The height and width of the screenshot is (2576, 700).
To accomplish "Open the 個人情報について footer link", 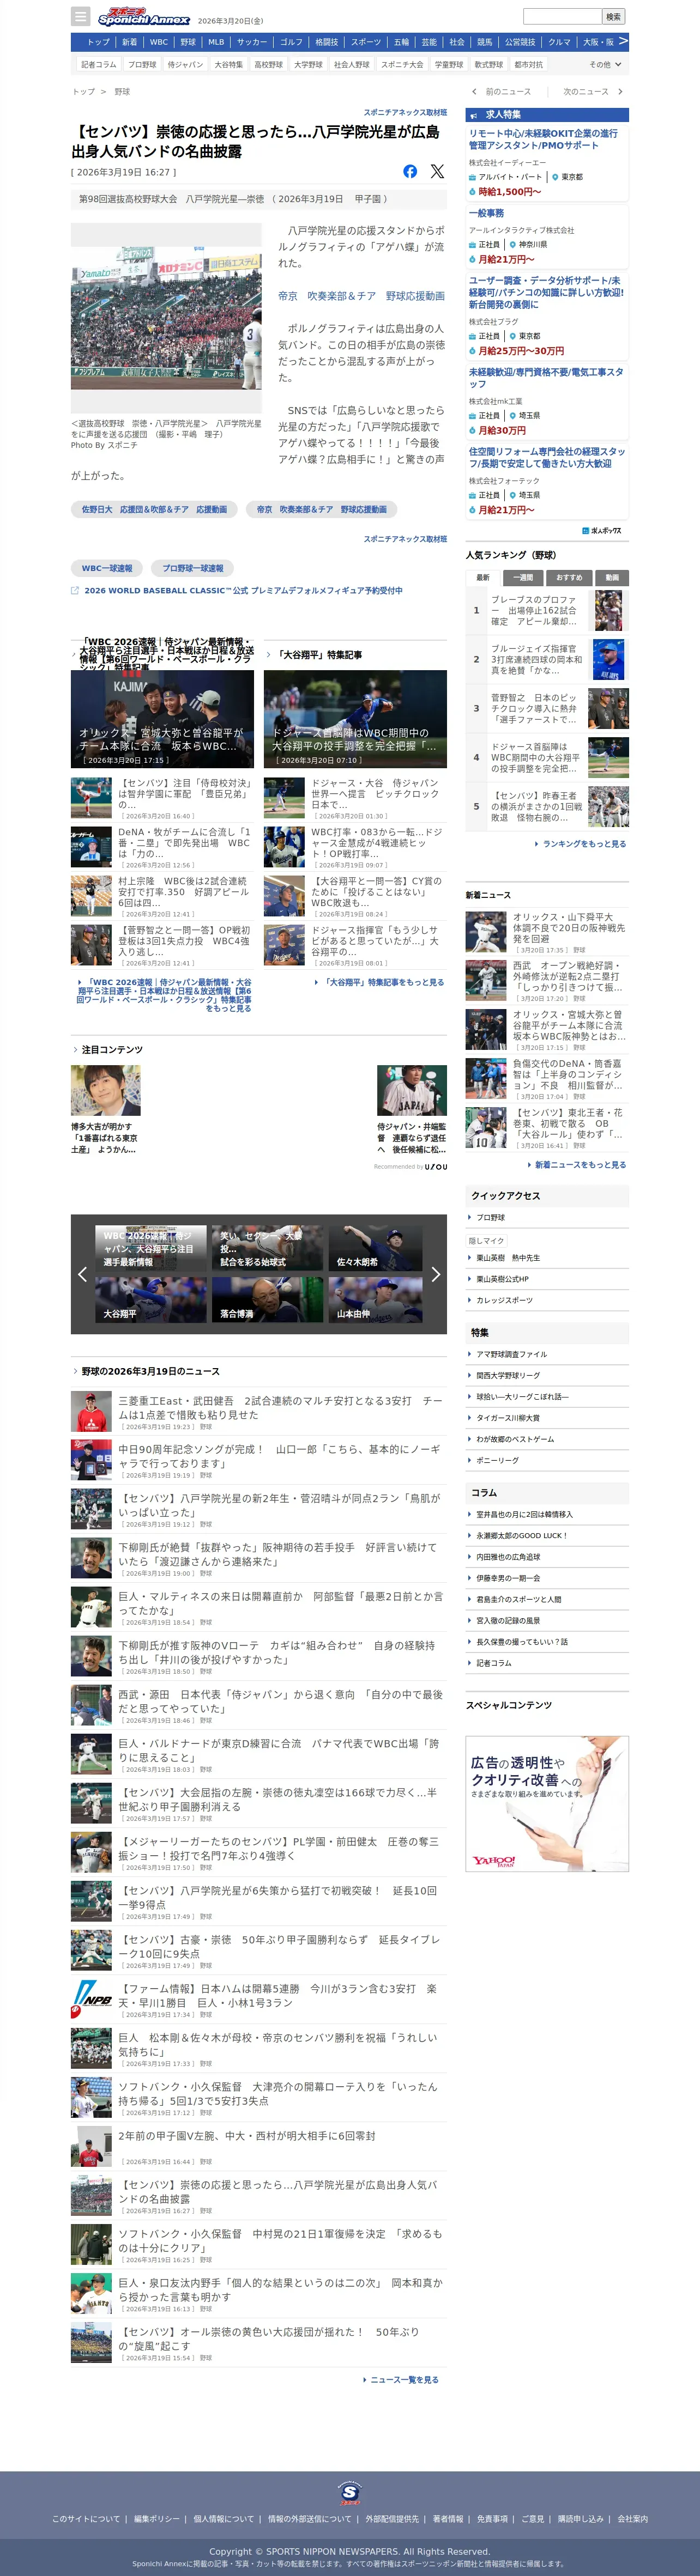I will coord(224,2519).
